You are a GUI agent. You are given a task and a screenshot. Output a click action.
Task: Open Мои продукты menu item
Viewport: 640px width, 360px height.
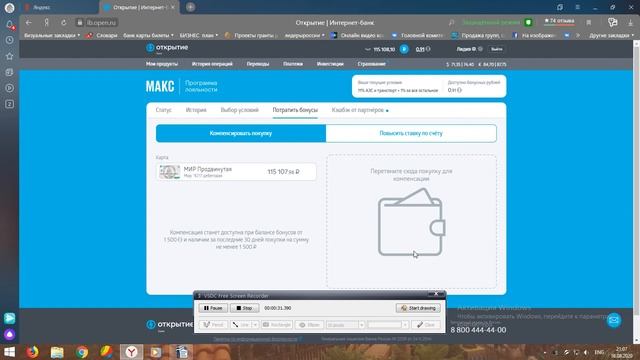pyautogui.click(x=162, y=64)
